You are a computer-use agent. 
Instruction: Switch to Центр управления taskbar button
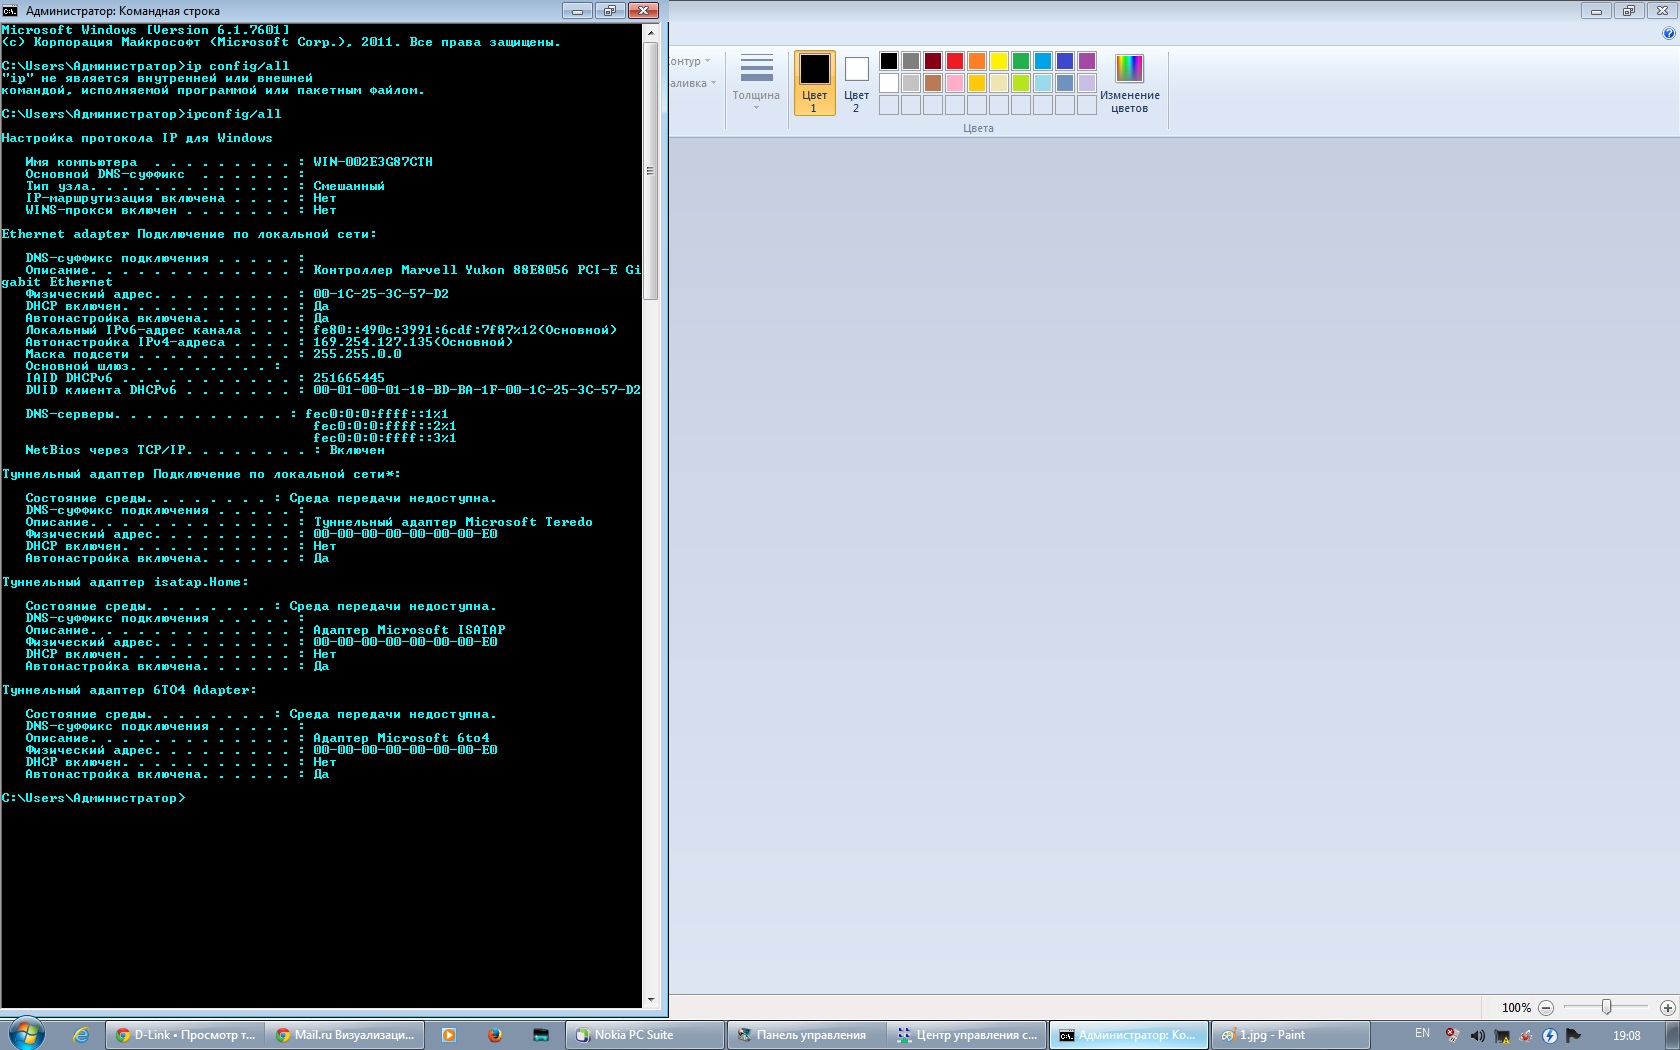967,1035
